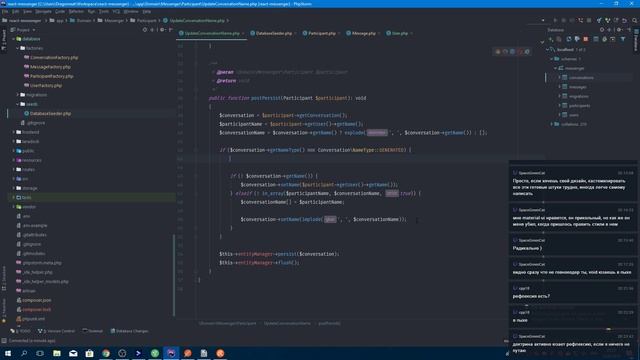The image size is (640, 360).
Task: Toggle the Database side tool button
Action: 636,40
